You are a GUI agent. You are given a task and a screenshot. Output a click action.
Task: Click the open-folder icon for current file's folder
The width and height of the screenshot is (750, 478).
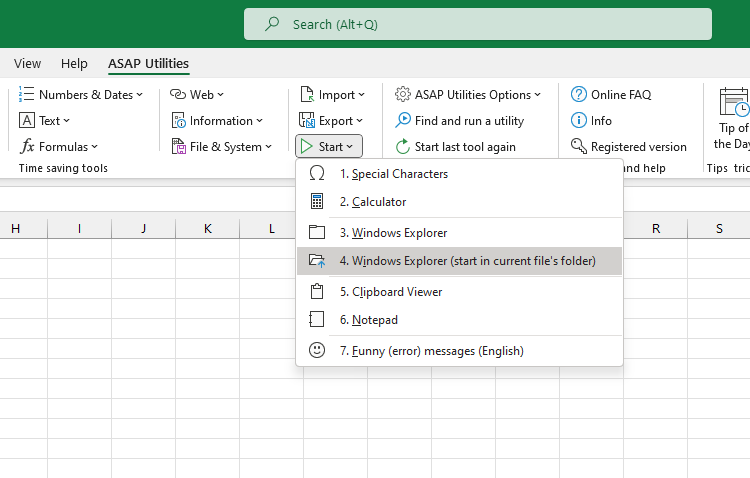coord(317,261)
